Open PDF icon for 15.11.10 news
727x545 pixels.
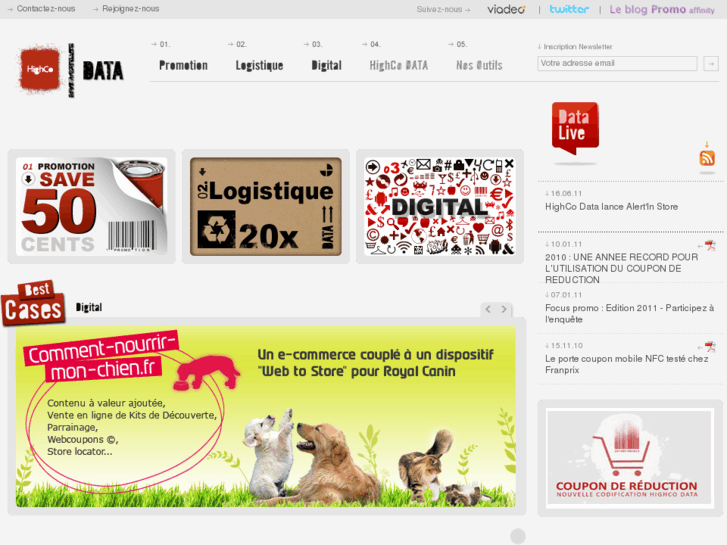[x=710, y=346]
